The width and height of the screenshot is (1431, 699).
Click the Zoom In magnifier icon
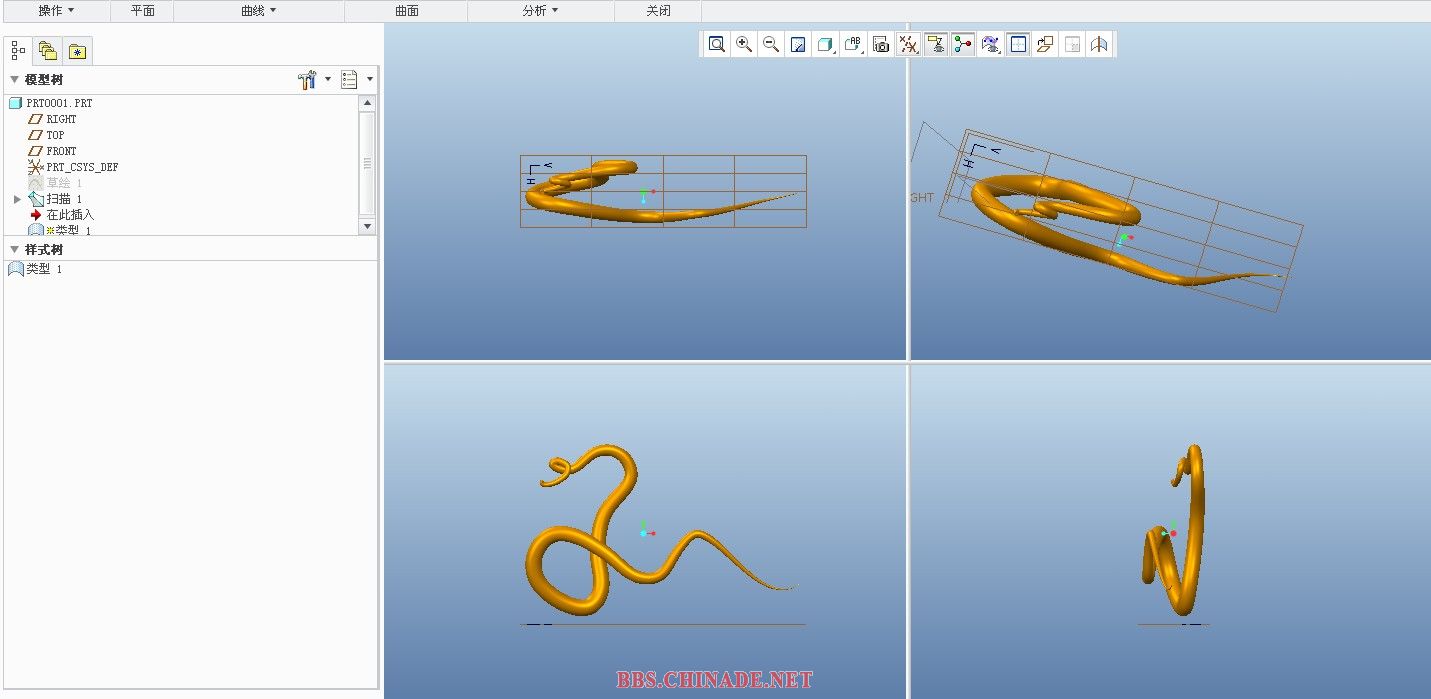click(x=744, y=44)
